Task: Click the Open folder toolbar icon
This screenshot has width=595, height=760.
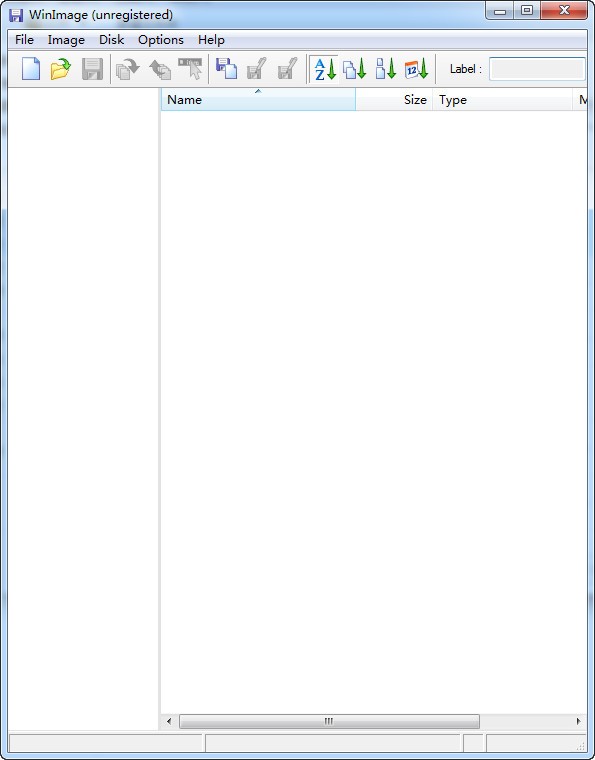Action: [x=61, y=69]
